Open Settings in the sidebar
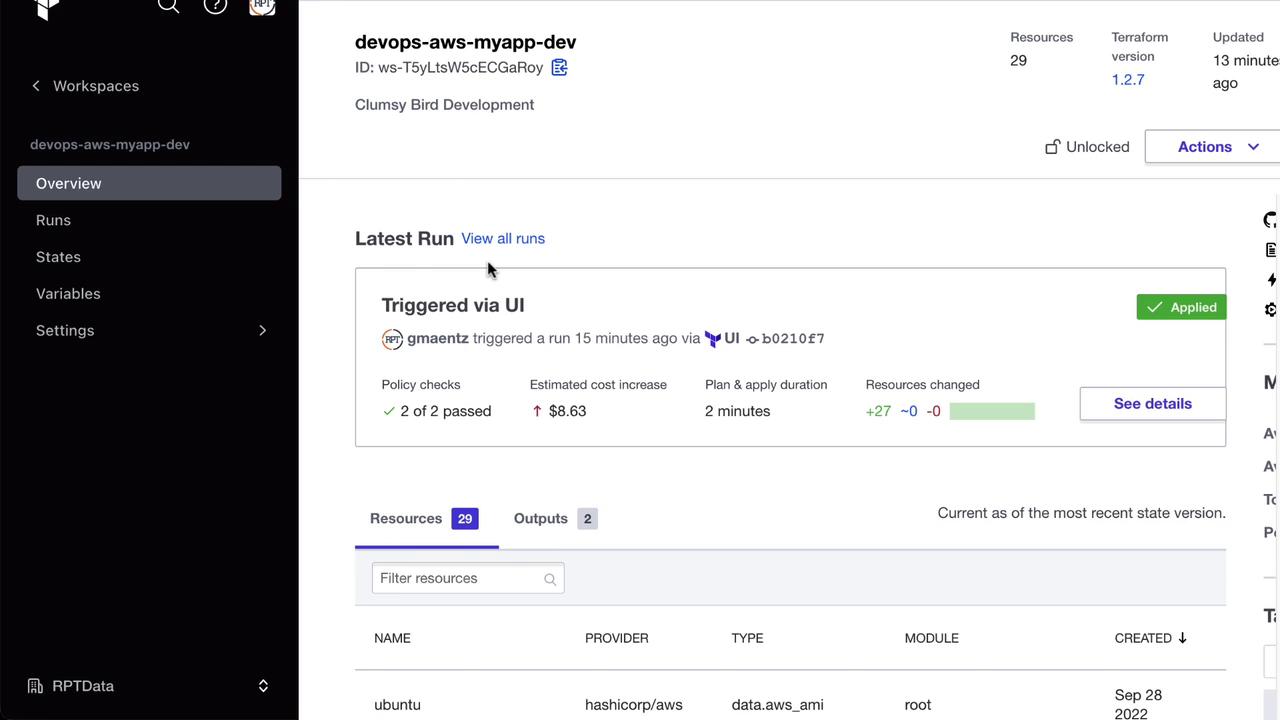 (65, 330)
